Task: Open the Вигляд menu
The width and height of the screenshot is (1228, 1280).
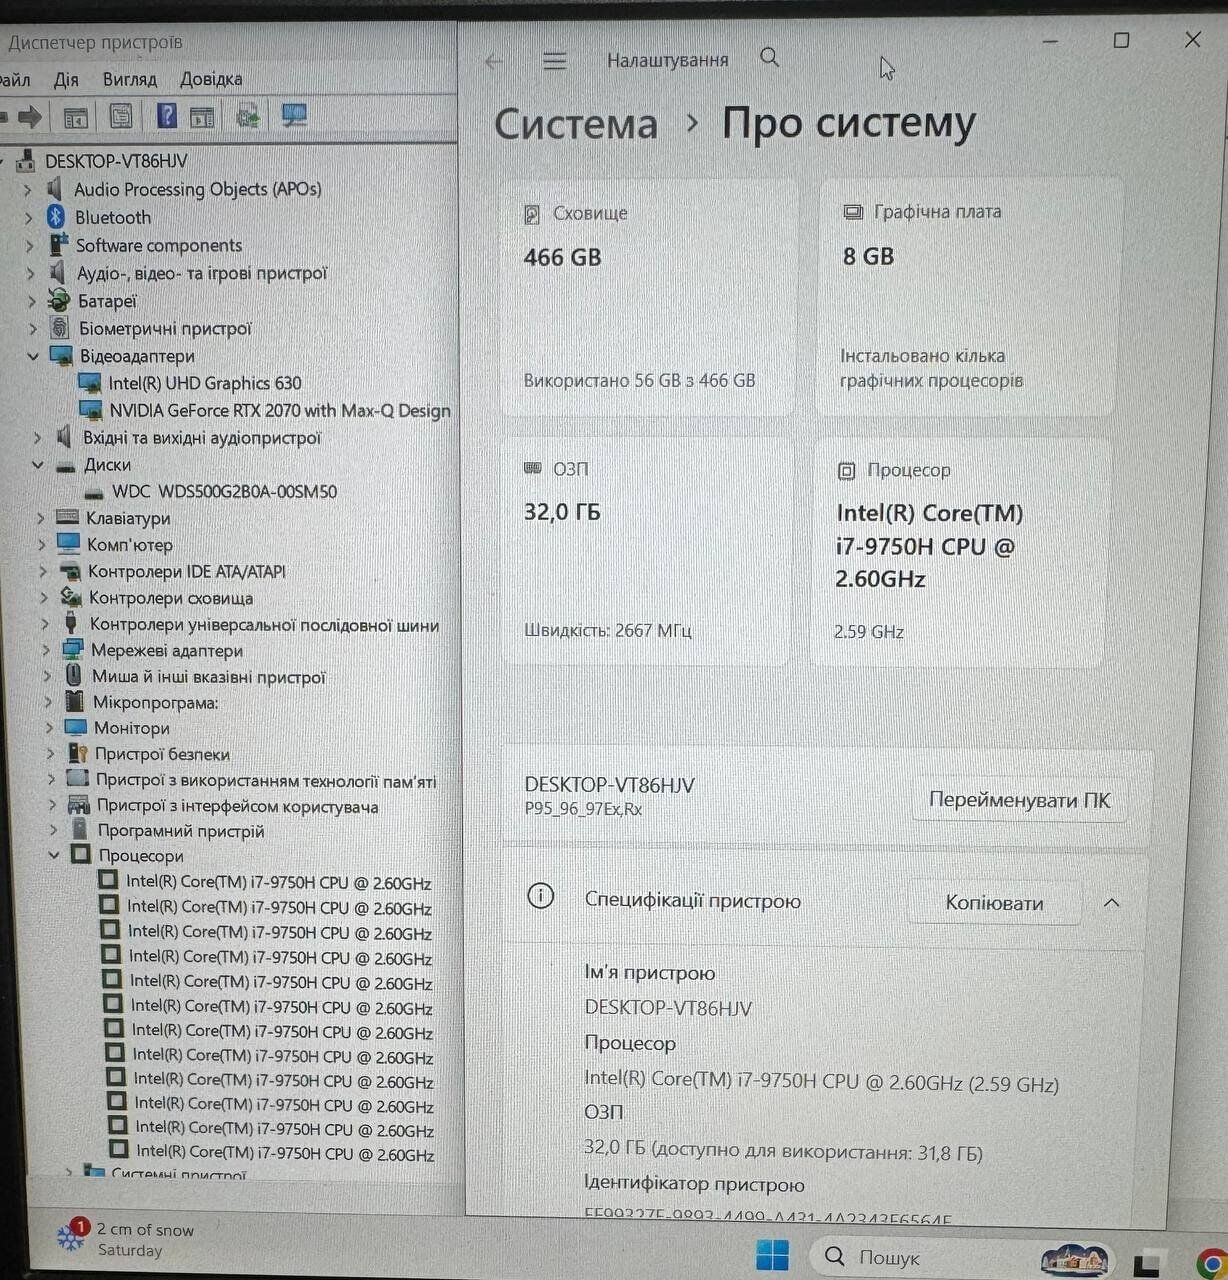Action: (x=129, y=79)
